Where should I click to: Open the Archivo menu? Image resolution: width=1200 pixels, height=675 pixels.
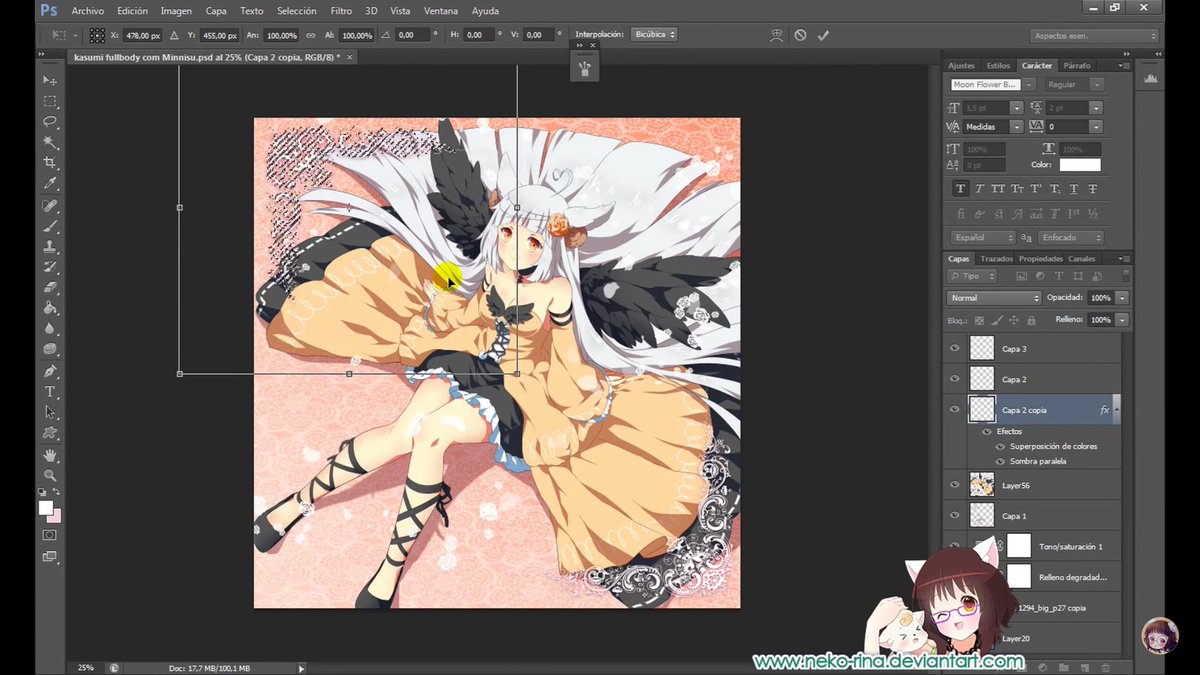click(x=87, y=11)
